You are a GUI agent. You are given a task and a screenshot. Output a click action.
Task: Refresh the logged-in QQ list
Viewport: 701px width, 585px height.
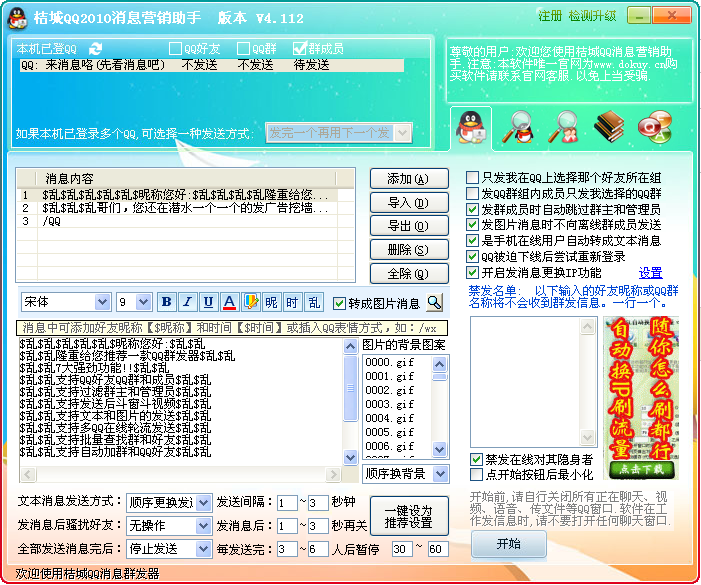point(95,48)
